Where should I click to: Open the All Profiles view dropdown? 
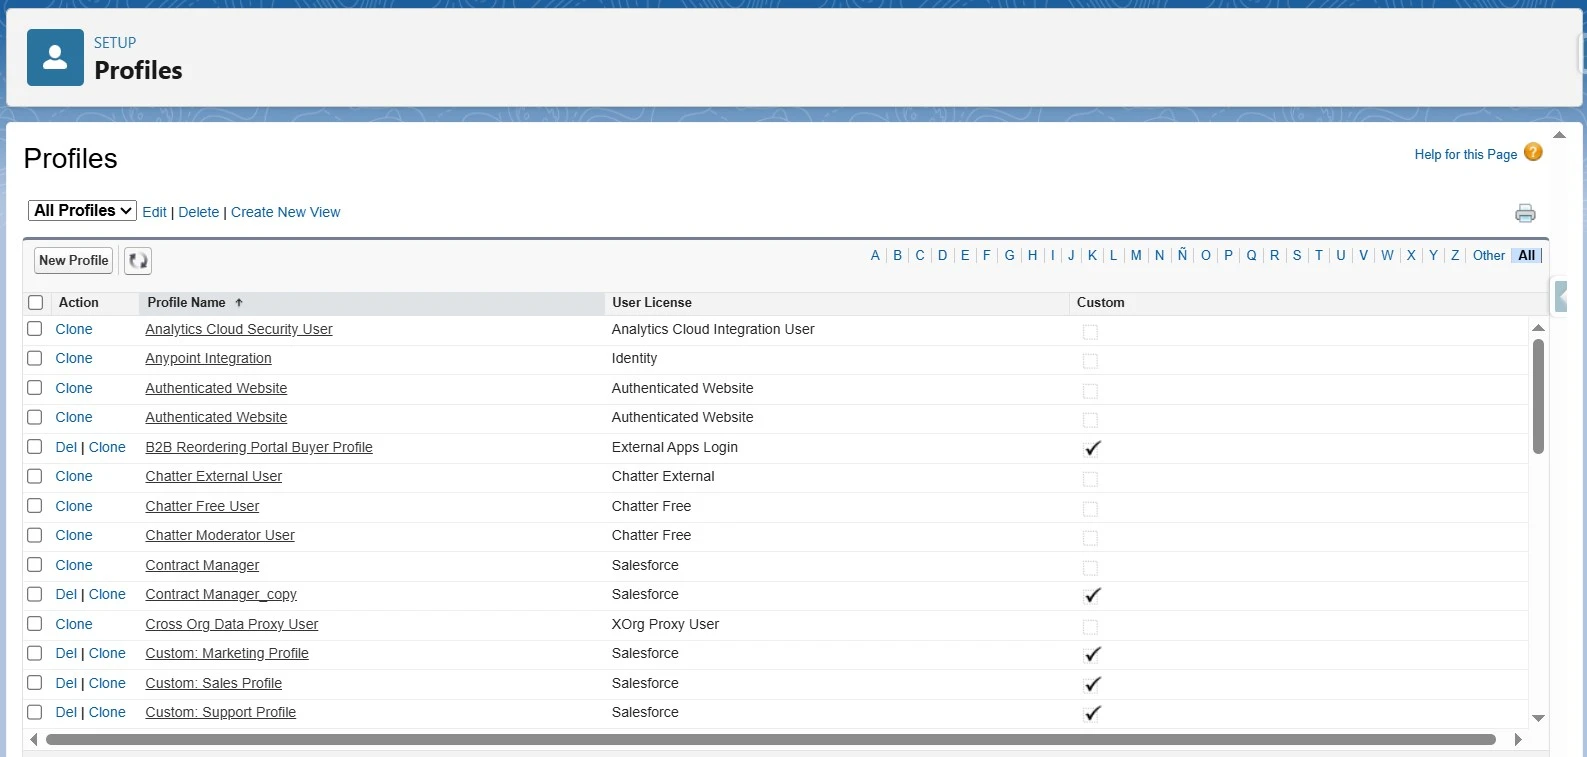82,211
